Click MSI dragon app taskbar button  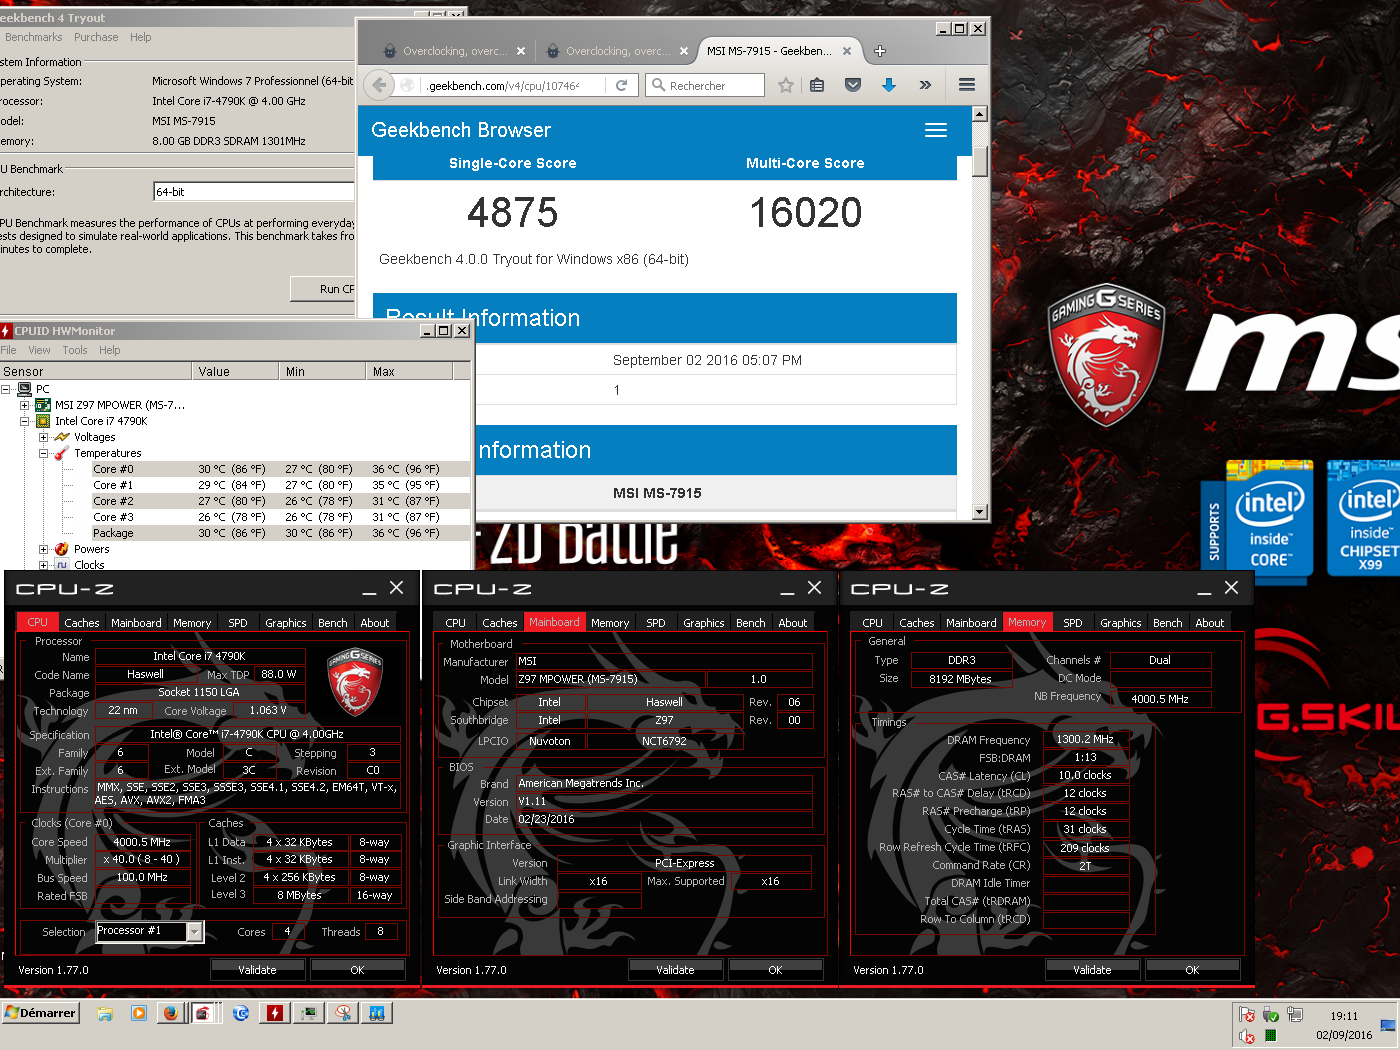coord(205,1013)
